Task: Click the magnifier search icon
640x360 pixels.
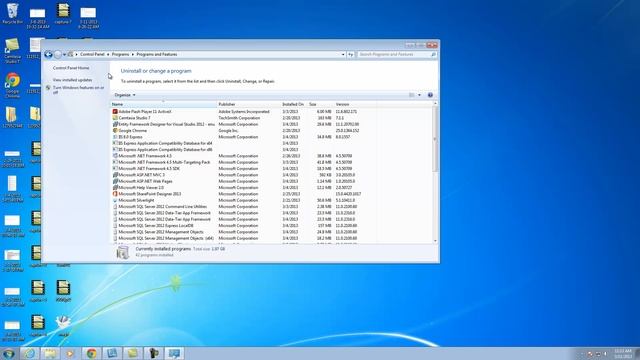Action: [x=433, y=54]
